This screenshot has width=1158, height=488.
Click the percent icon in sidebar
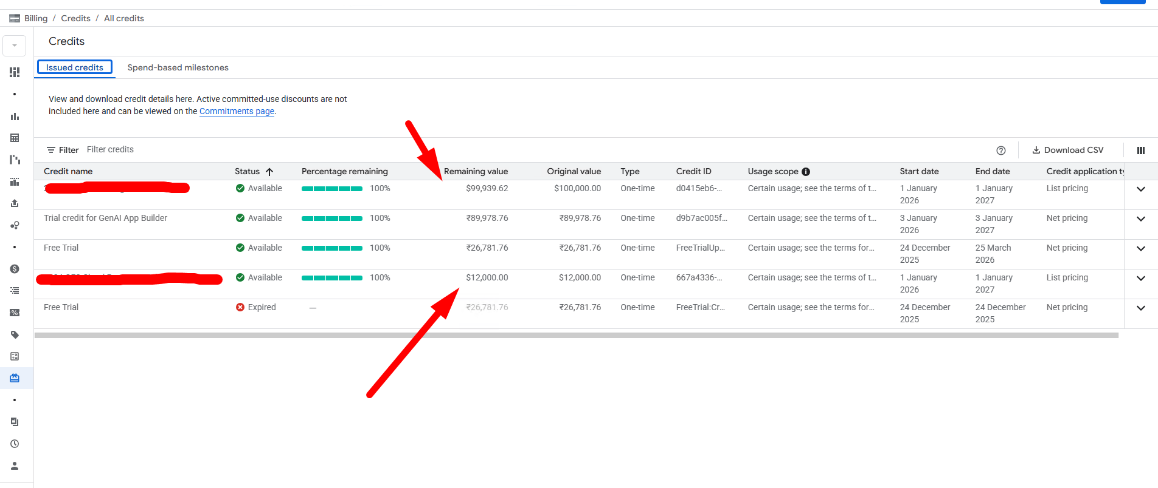coord(15,312)
